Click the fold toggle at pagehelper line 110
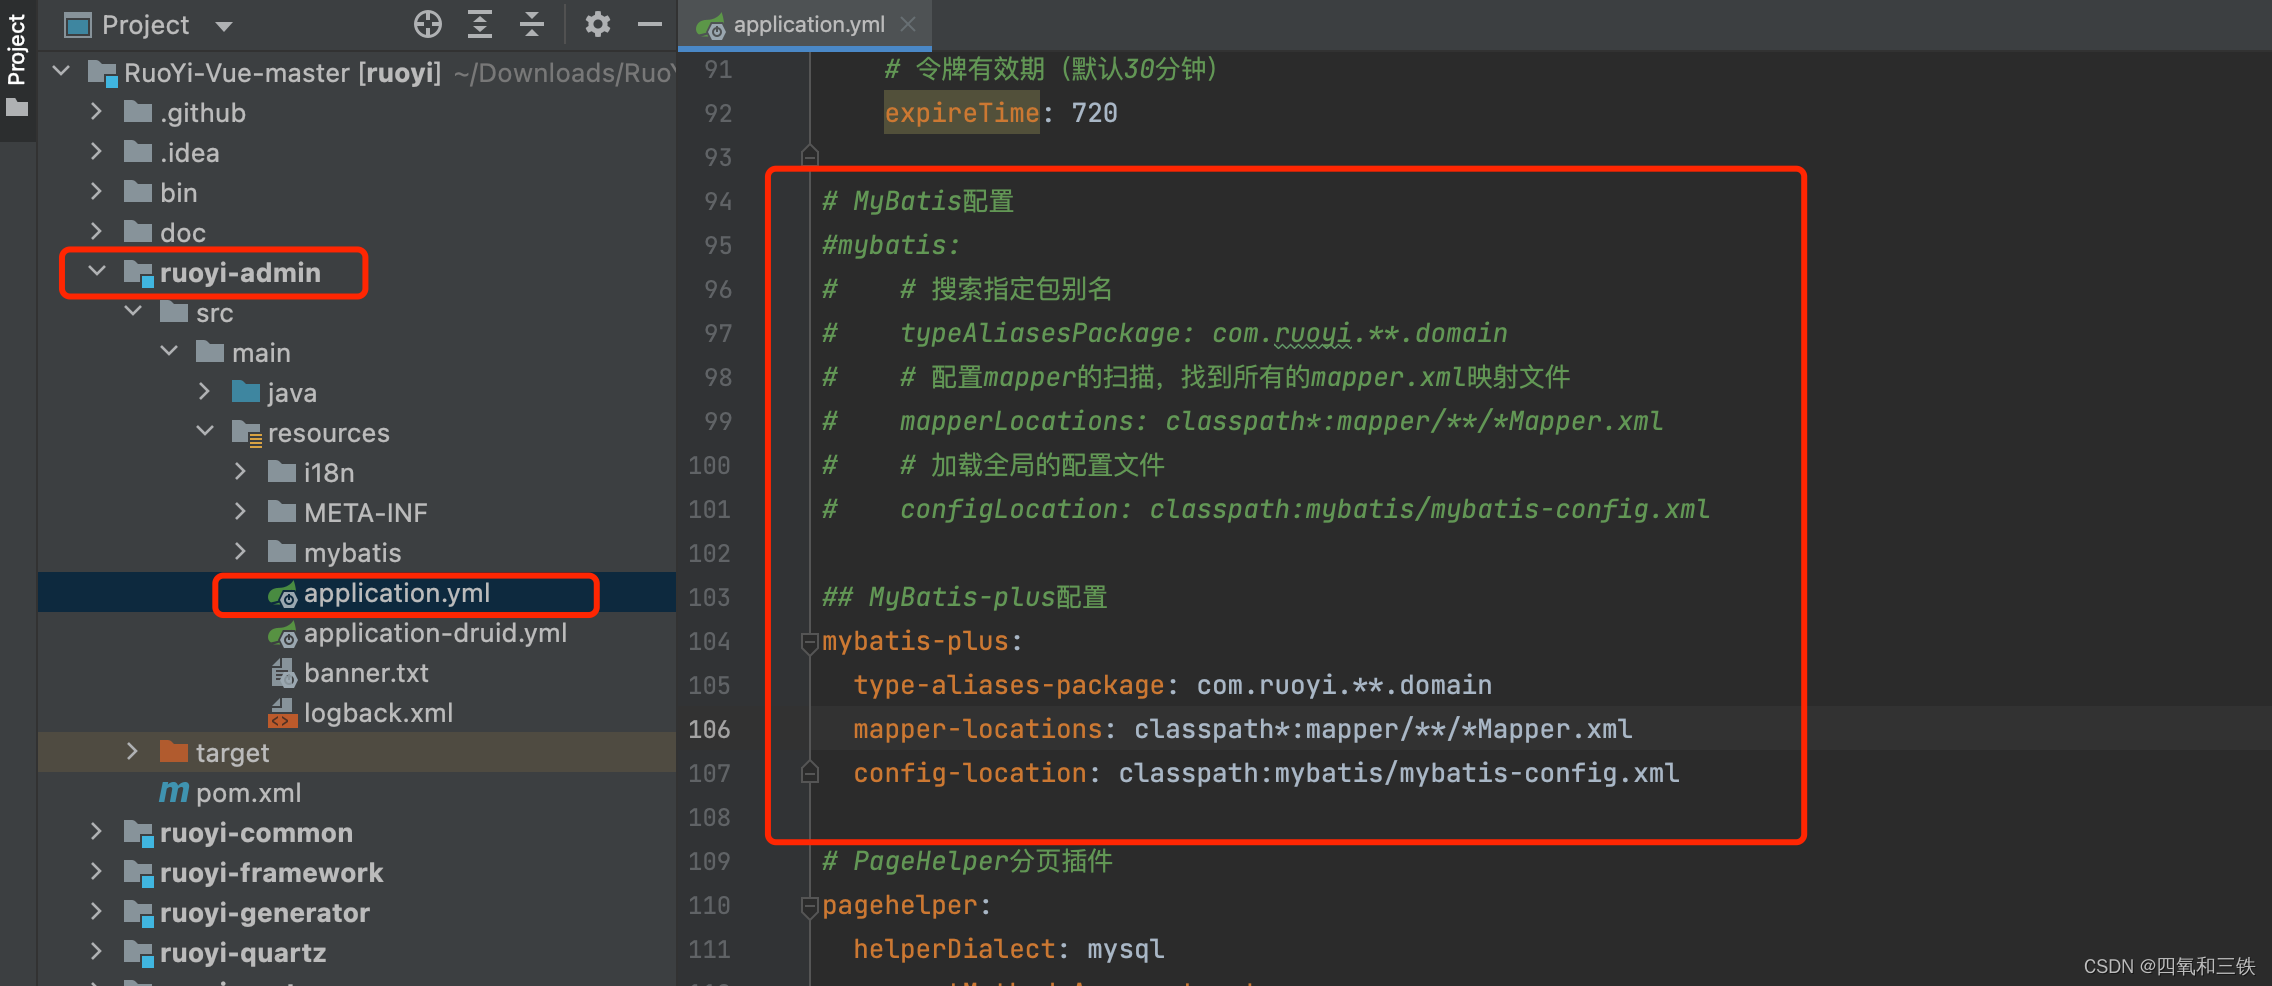This screenshot has height=986, width=2272. pyautogui.click(x=810, y=906)
